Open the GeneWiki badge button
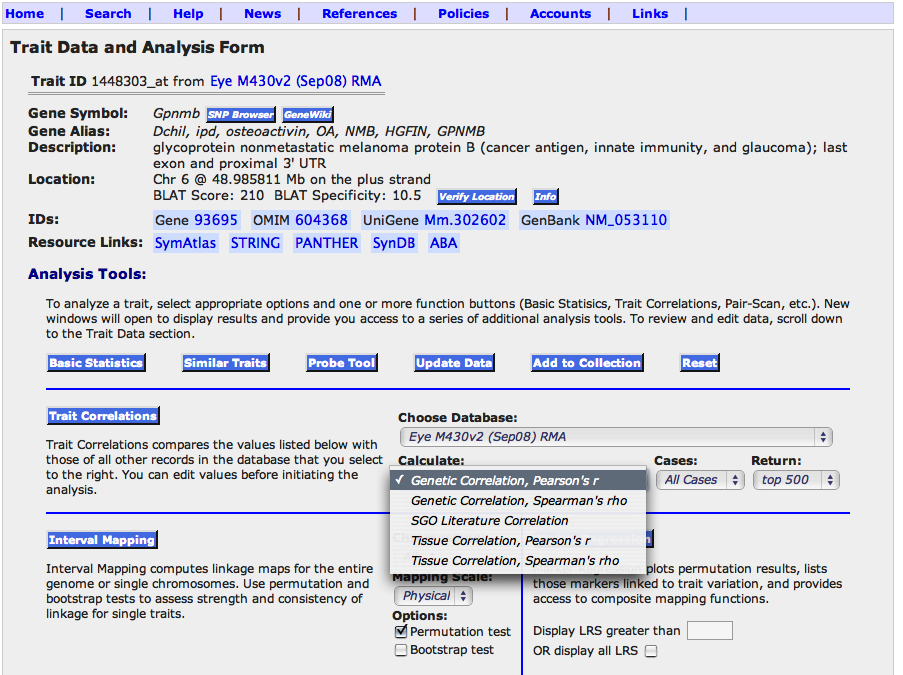The image size is (903, 675). (x=307, y=115)
